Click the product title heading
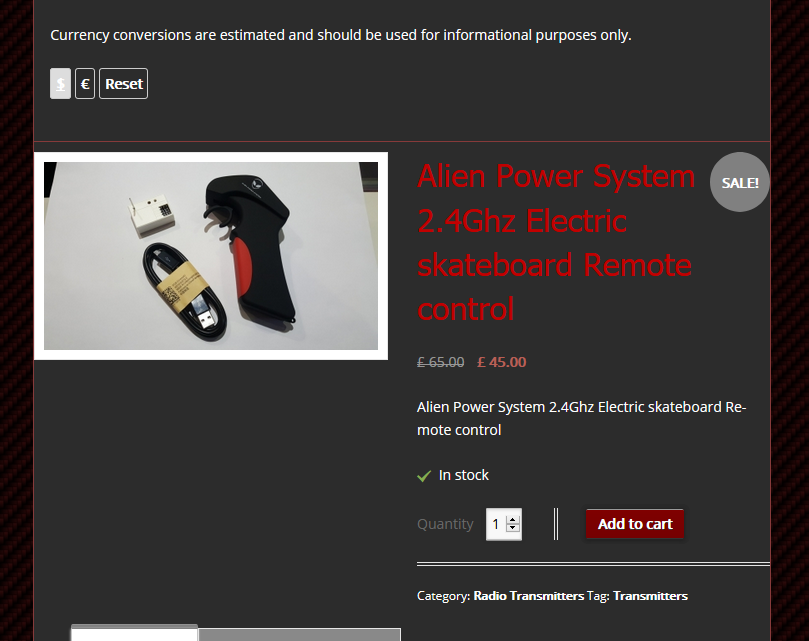Viewport: 809px width, 641px height. (556, 242)
